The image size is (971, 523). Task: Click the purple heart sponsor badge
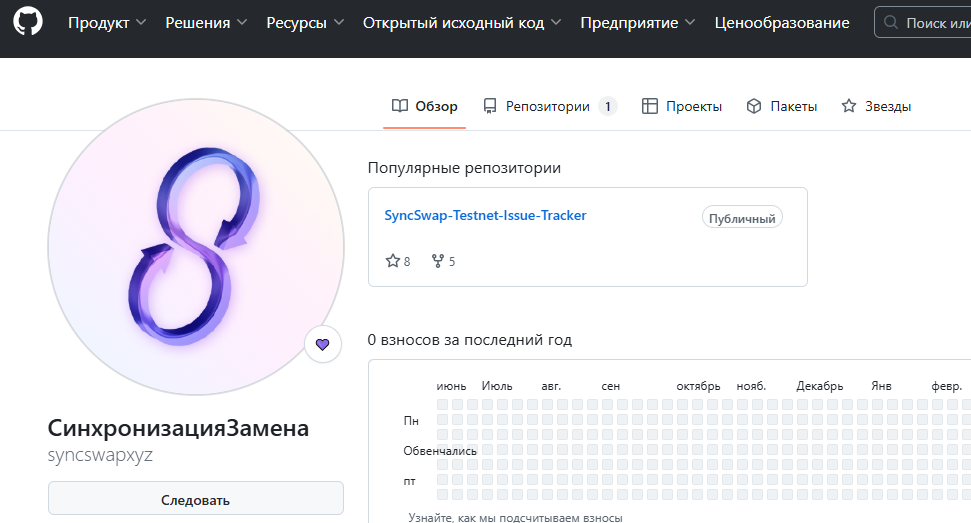point(323,344)
